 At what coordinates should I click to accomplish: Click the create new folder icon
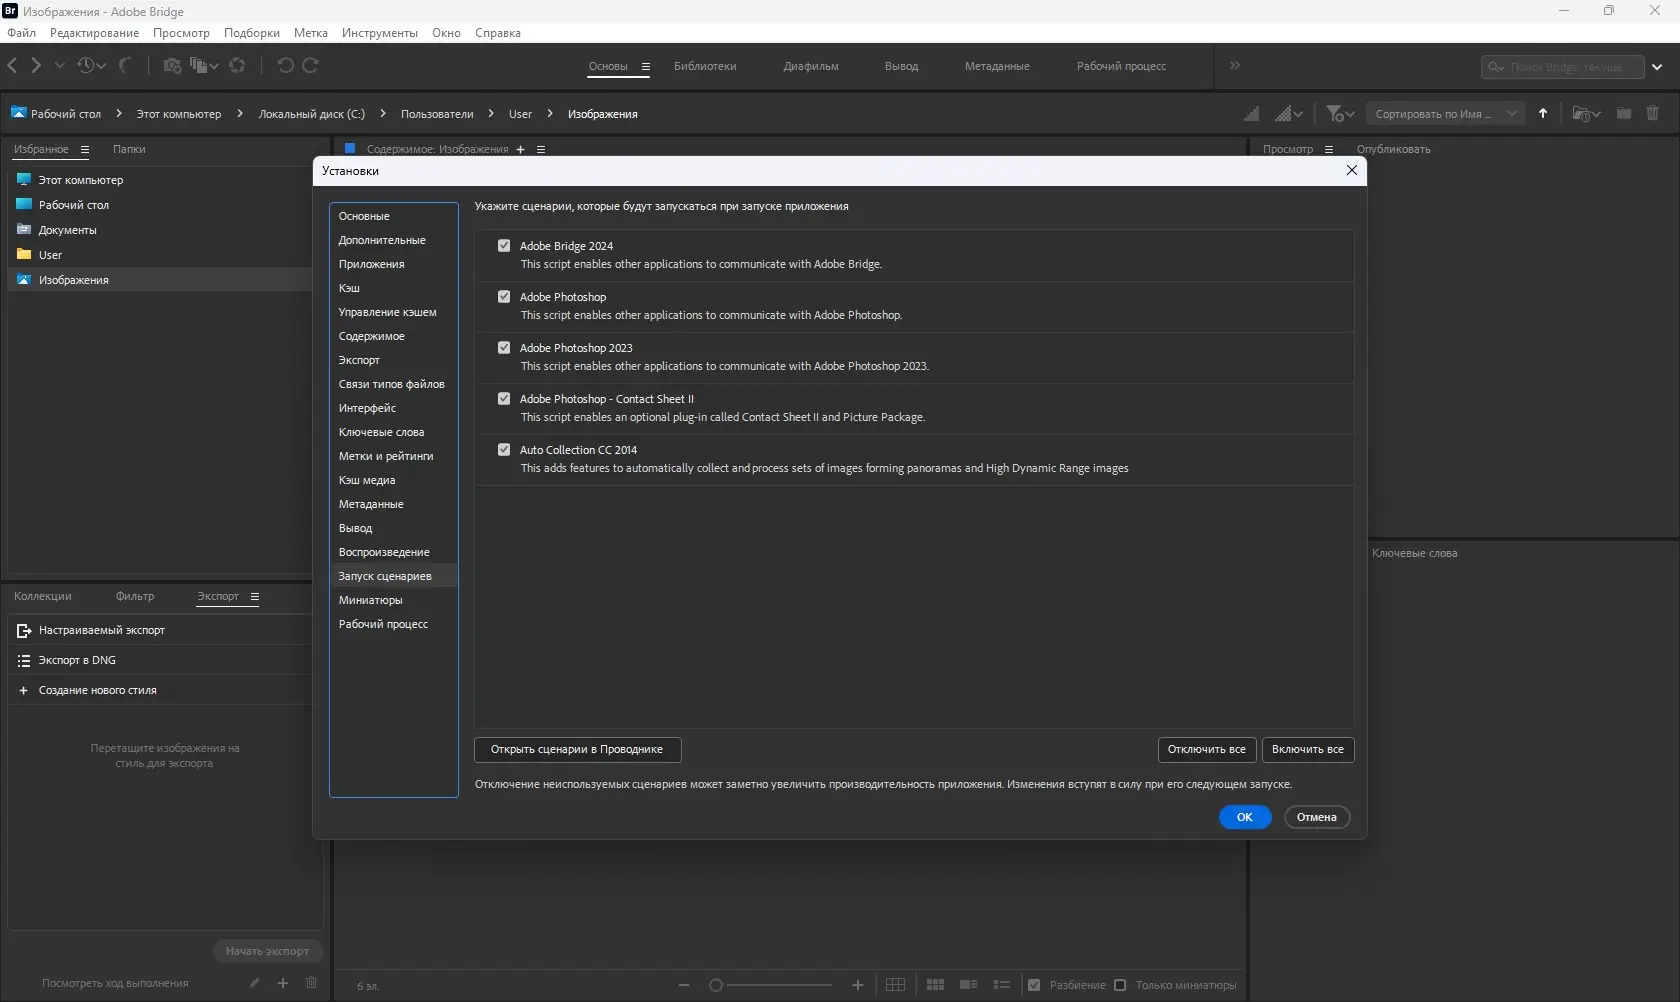[1624, 113]
